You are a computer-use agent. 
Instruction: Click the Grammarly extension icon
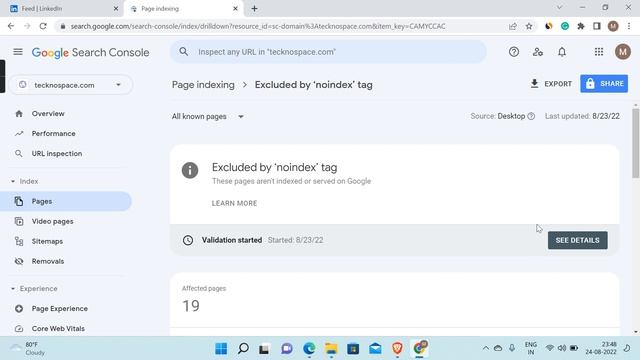[565, 26]
